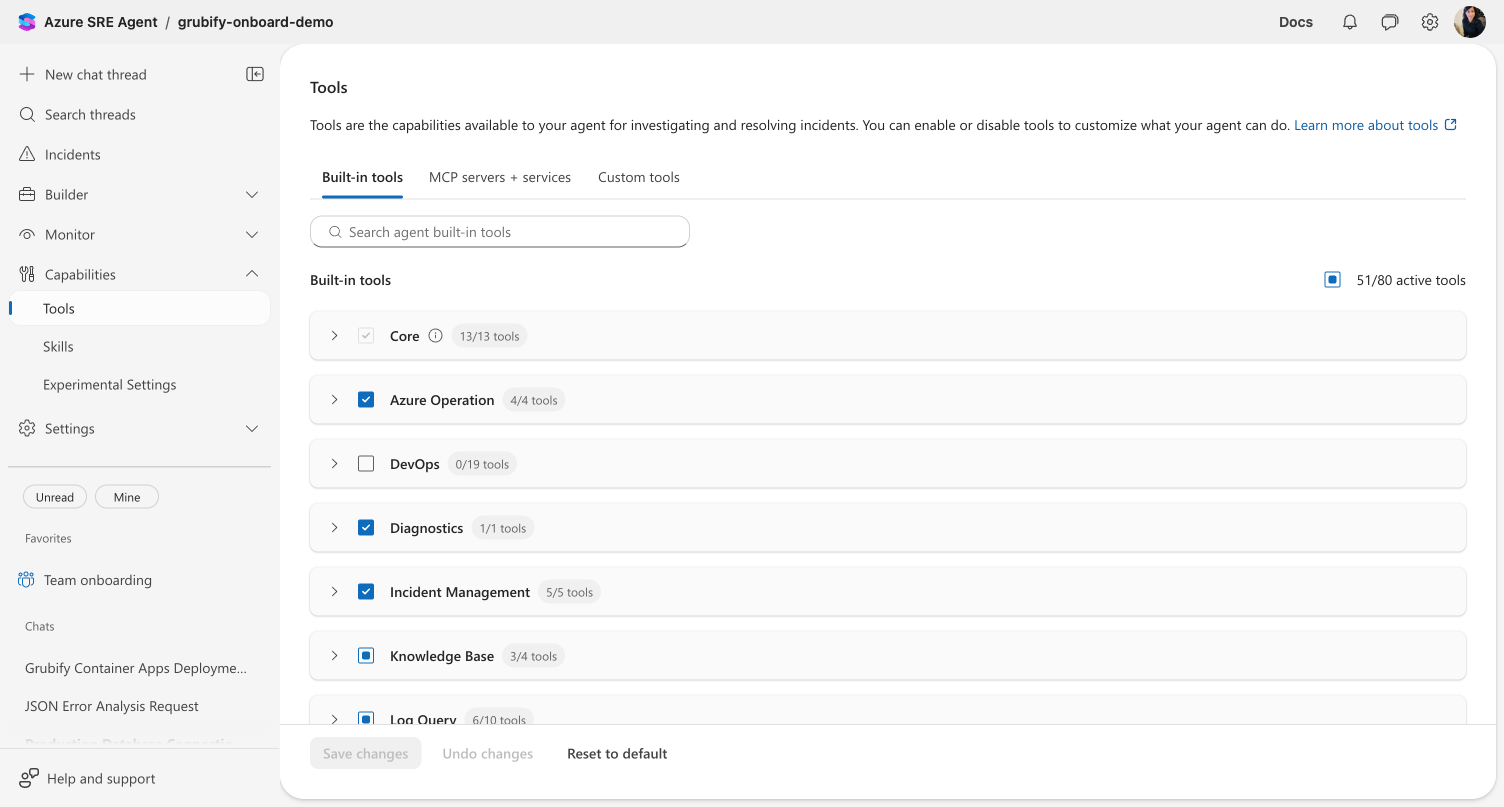Viewport: 1504px width, 807px height.
Task: Toggle the Knowledge Base checkbox
Action: click(366, 656)
